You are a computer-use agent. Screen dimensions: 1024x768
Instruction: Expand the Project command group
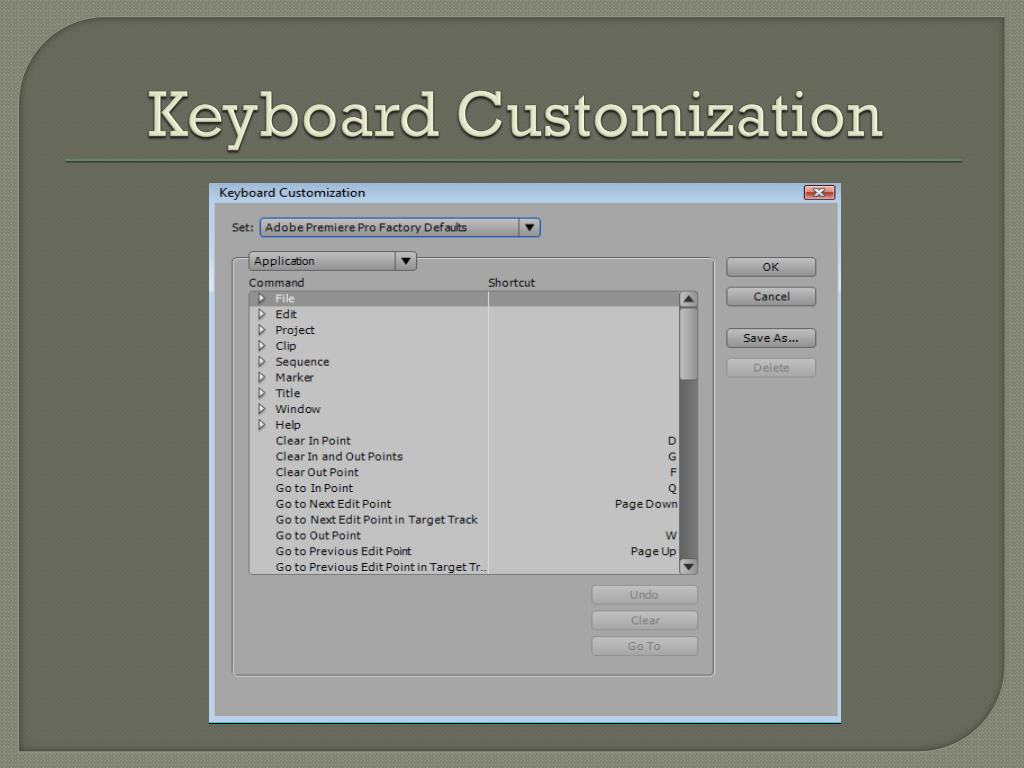click(x=262, y=330)
